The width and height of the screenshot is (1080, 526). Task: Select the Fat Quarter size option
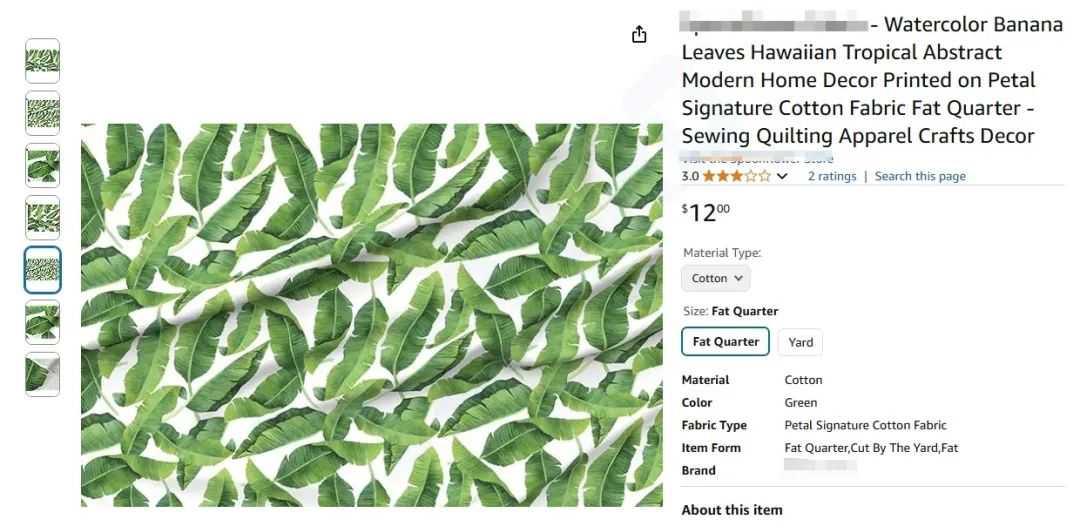[726, 341]
